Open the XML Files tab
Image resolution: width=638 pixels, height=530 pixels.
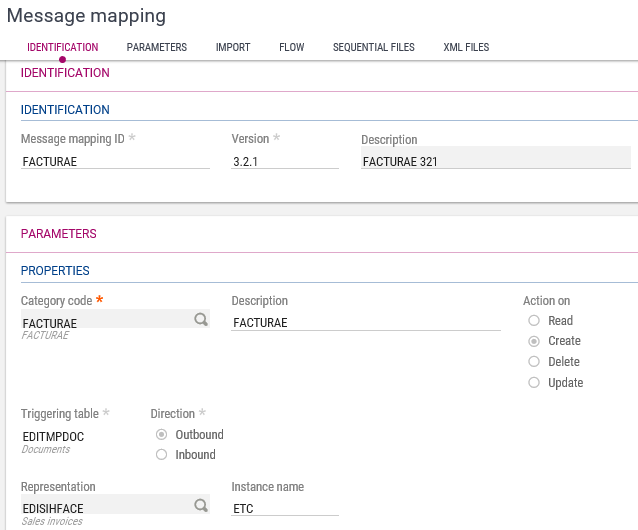coord(466,47)
